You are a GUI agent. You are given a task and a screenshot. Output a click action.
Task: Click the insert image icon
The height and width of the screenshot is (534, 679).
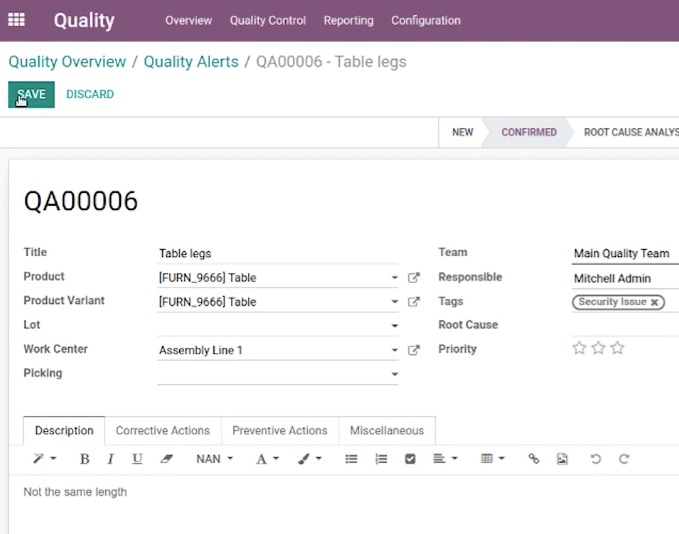pyautogui.click(x=562, y=459)
